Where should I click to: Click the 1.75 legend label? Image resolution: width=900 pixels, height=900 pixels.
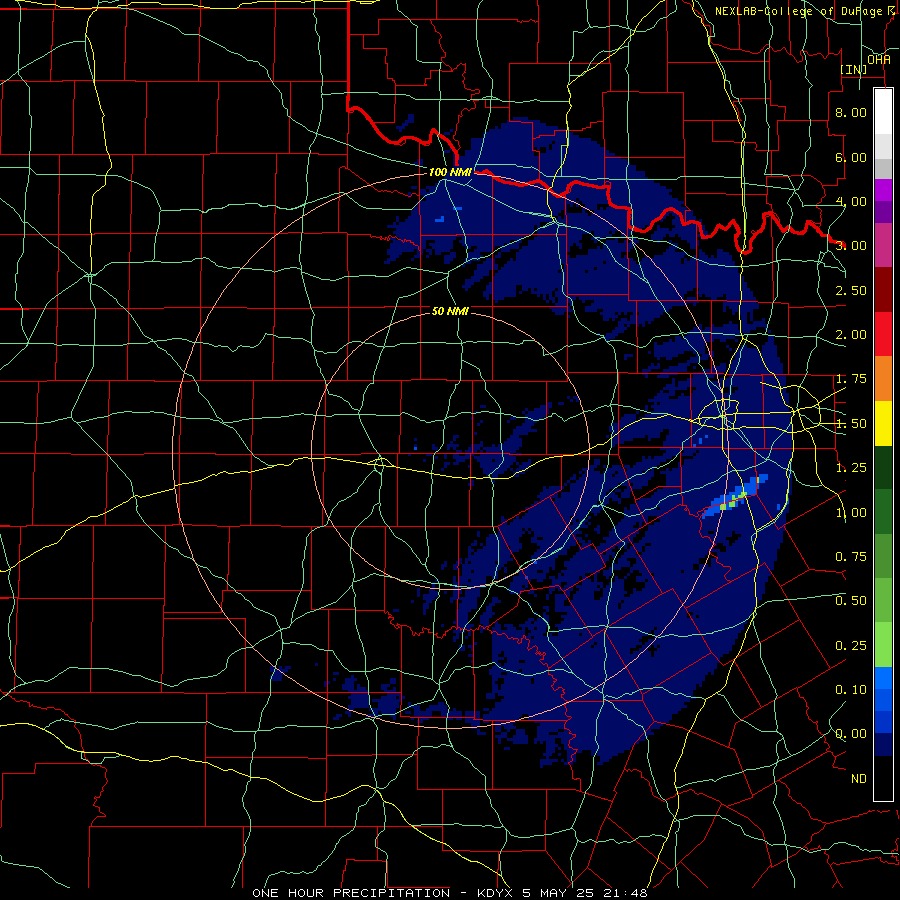pos(851,379)
